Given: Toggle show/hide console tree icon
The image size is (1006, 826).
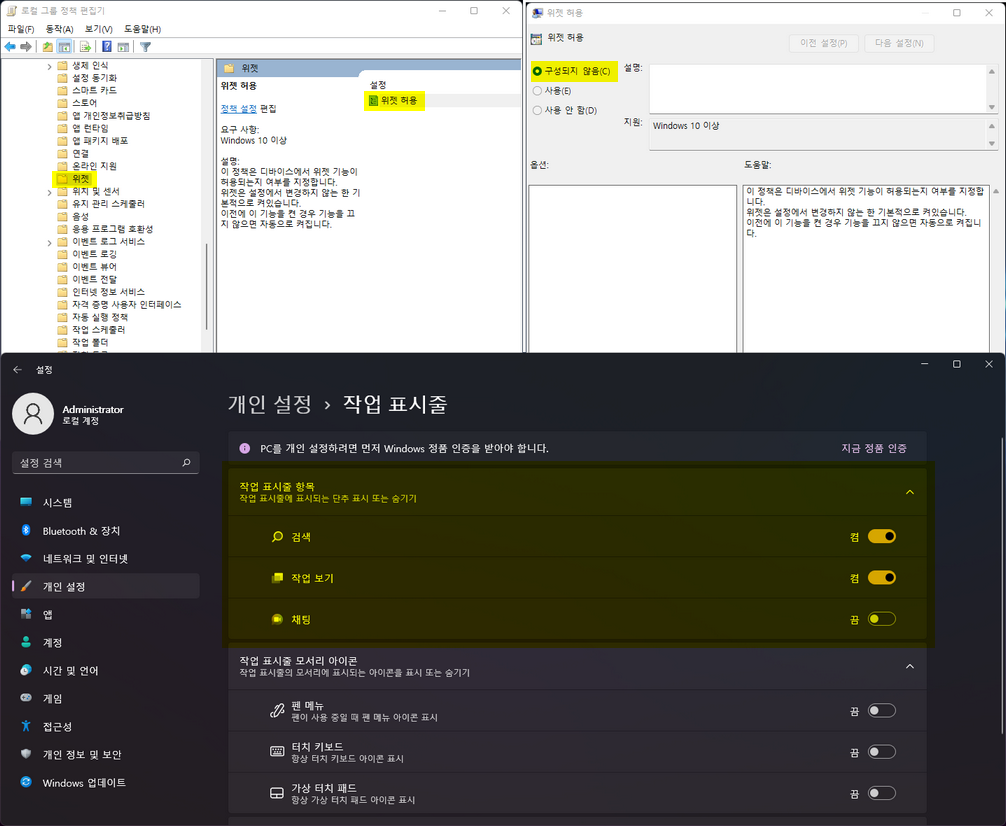Looking at the screenshot, I should click(64, 46).
